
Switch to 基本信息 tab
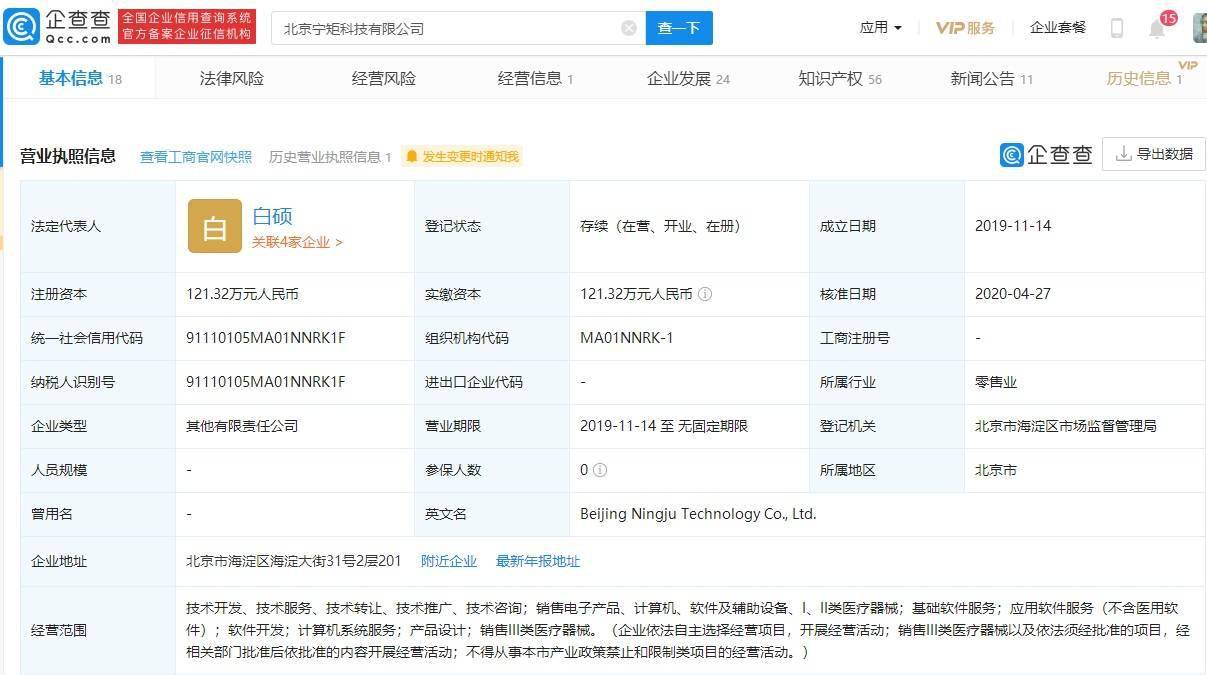tap(80, 78)
